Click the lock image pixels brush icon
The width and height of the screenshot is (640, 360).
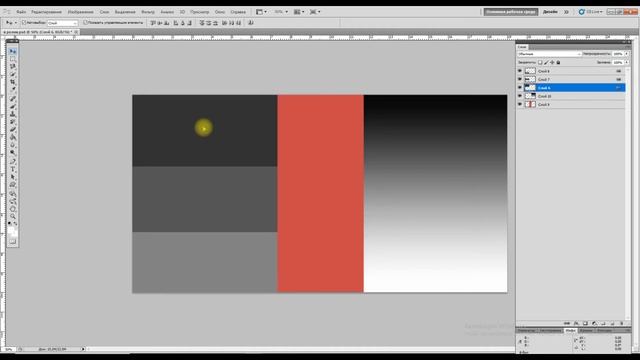(x=546, y=62)
